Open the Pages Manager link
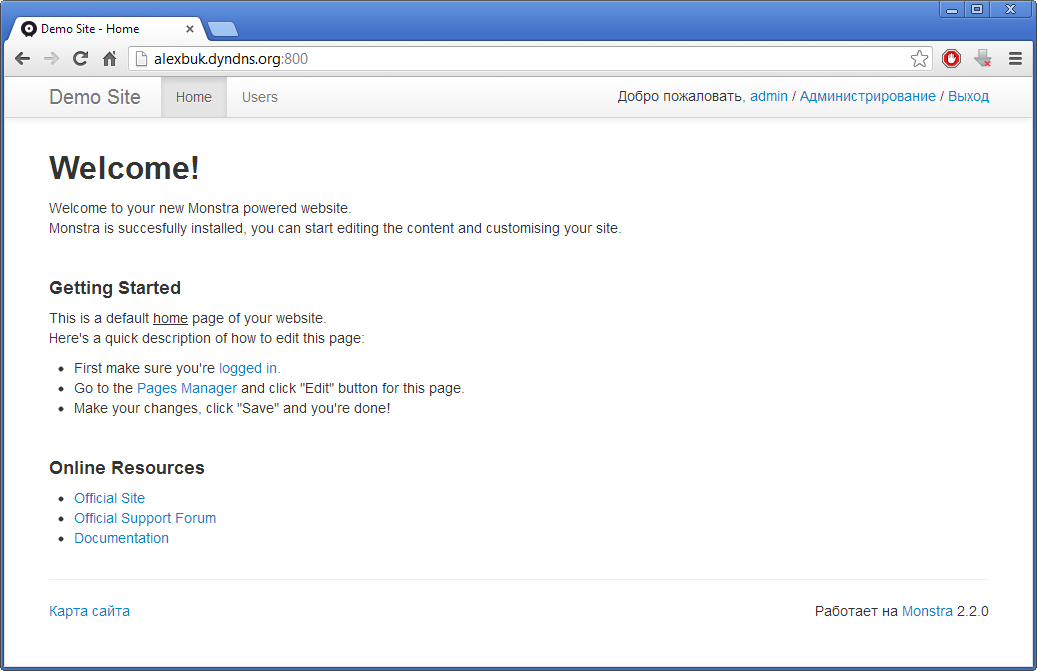Screen dimensions: 1037x671 point(187,388)
